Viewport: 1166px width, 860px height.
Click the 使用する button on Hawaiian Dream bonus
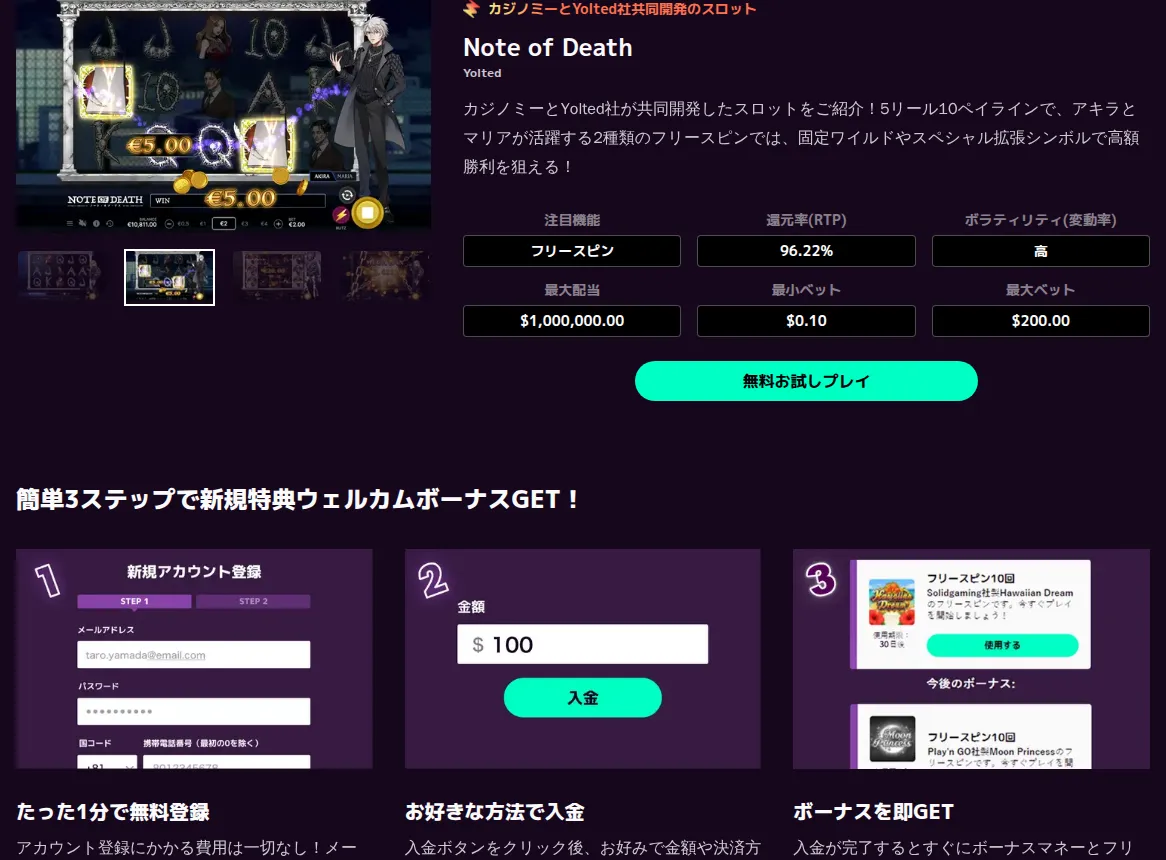click(1002, 645)
